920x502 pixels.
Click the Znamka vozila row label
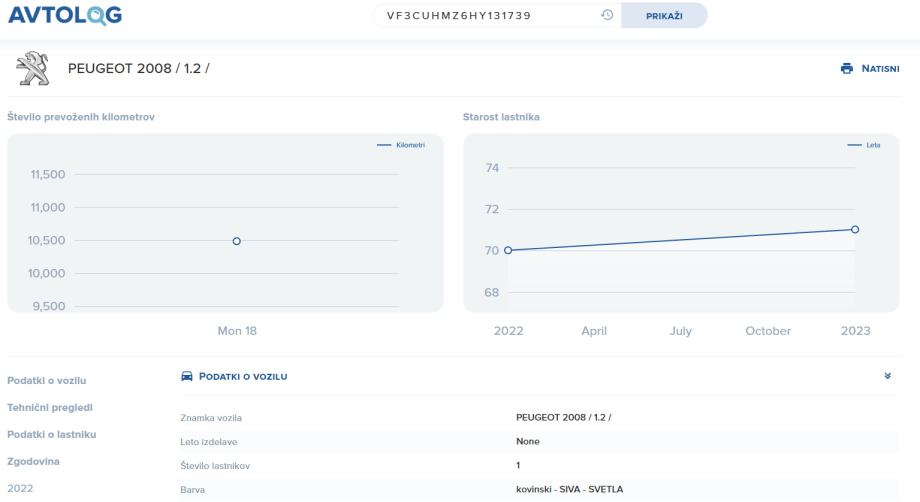pos(211,418)
